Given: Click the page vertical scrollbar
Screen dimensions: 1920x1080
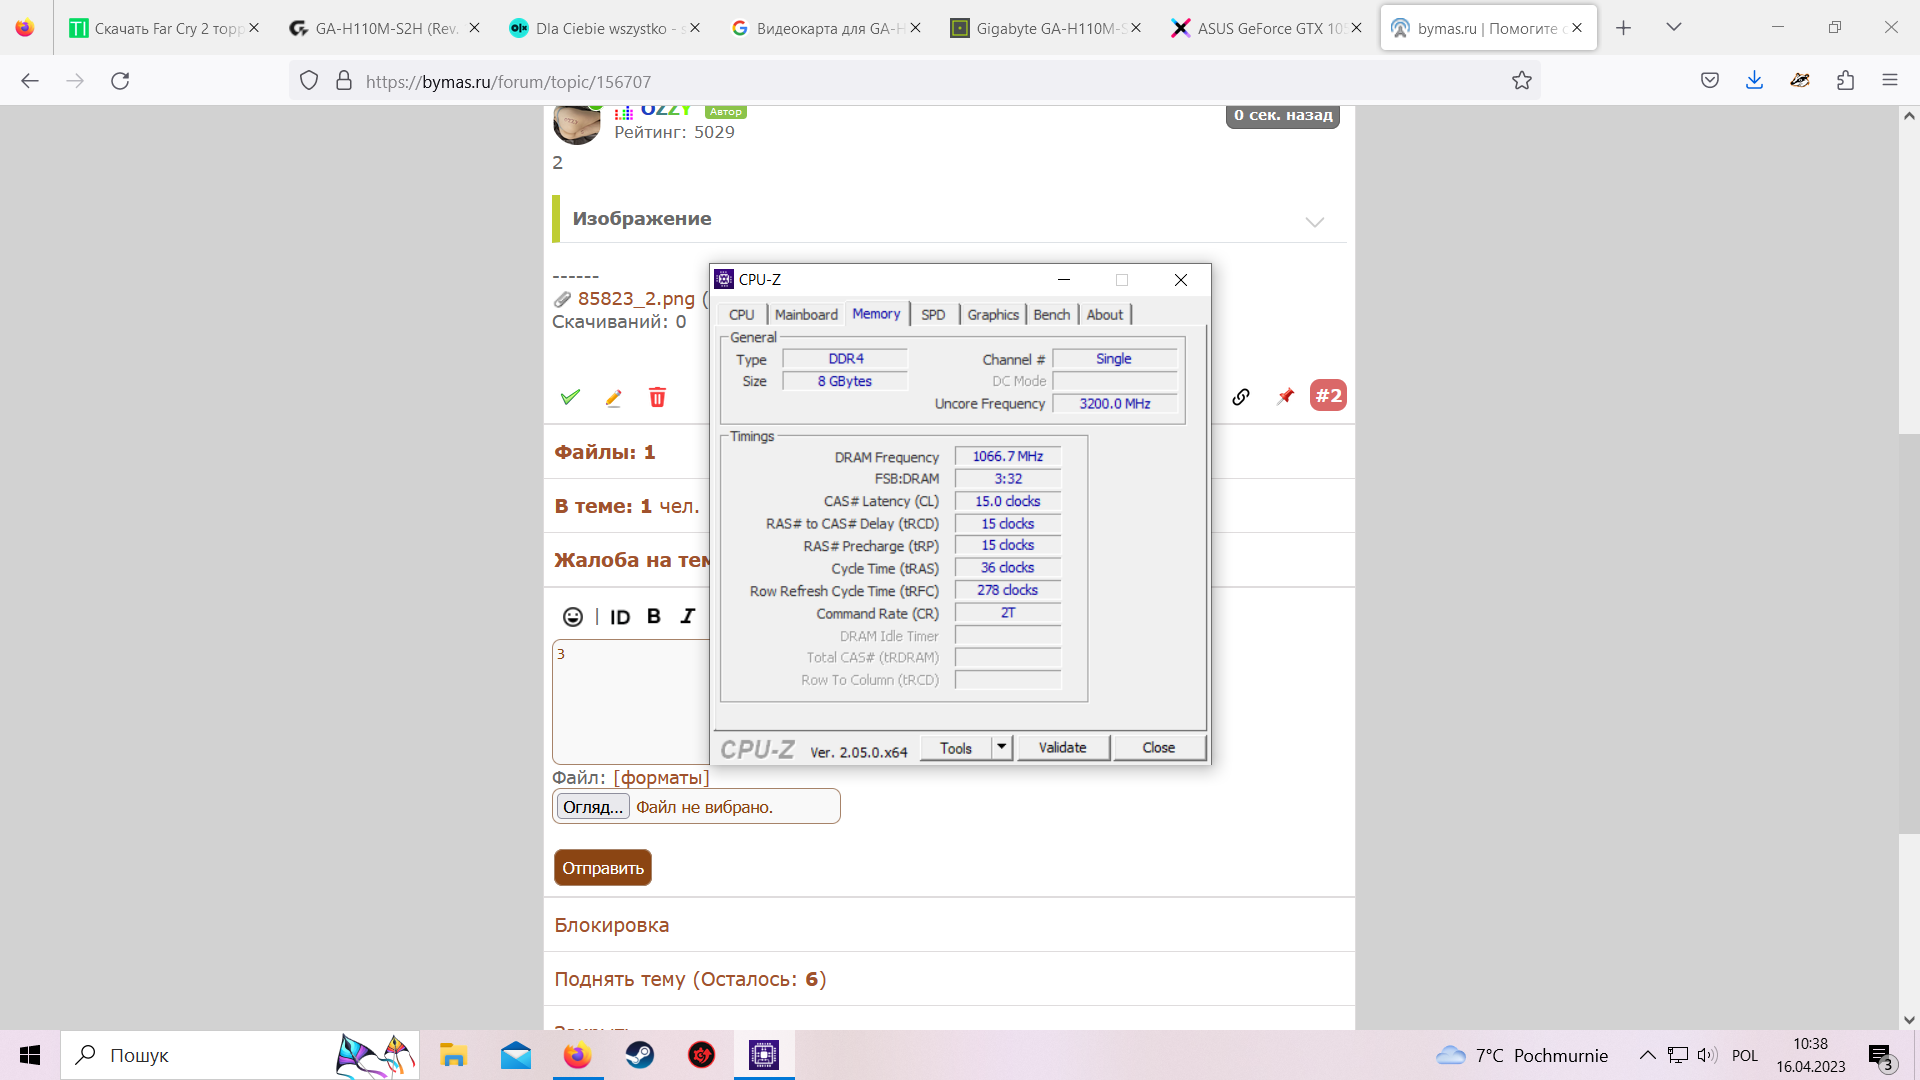Looking at the screenshot, I should pos(1908,630).
